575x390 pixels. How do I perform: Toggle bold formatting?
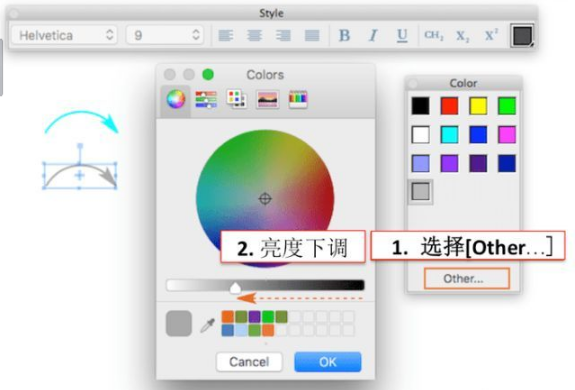[344, 36]
